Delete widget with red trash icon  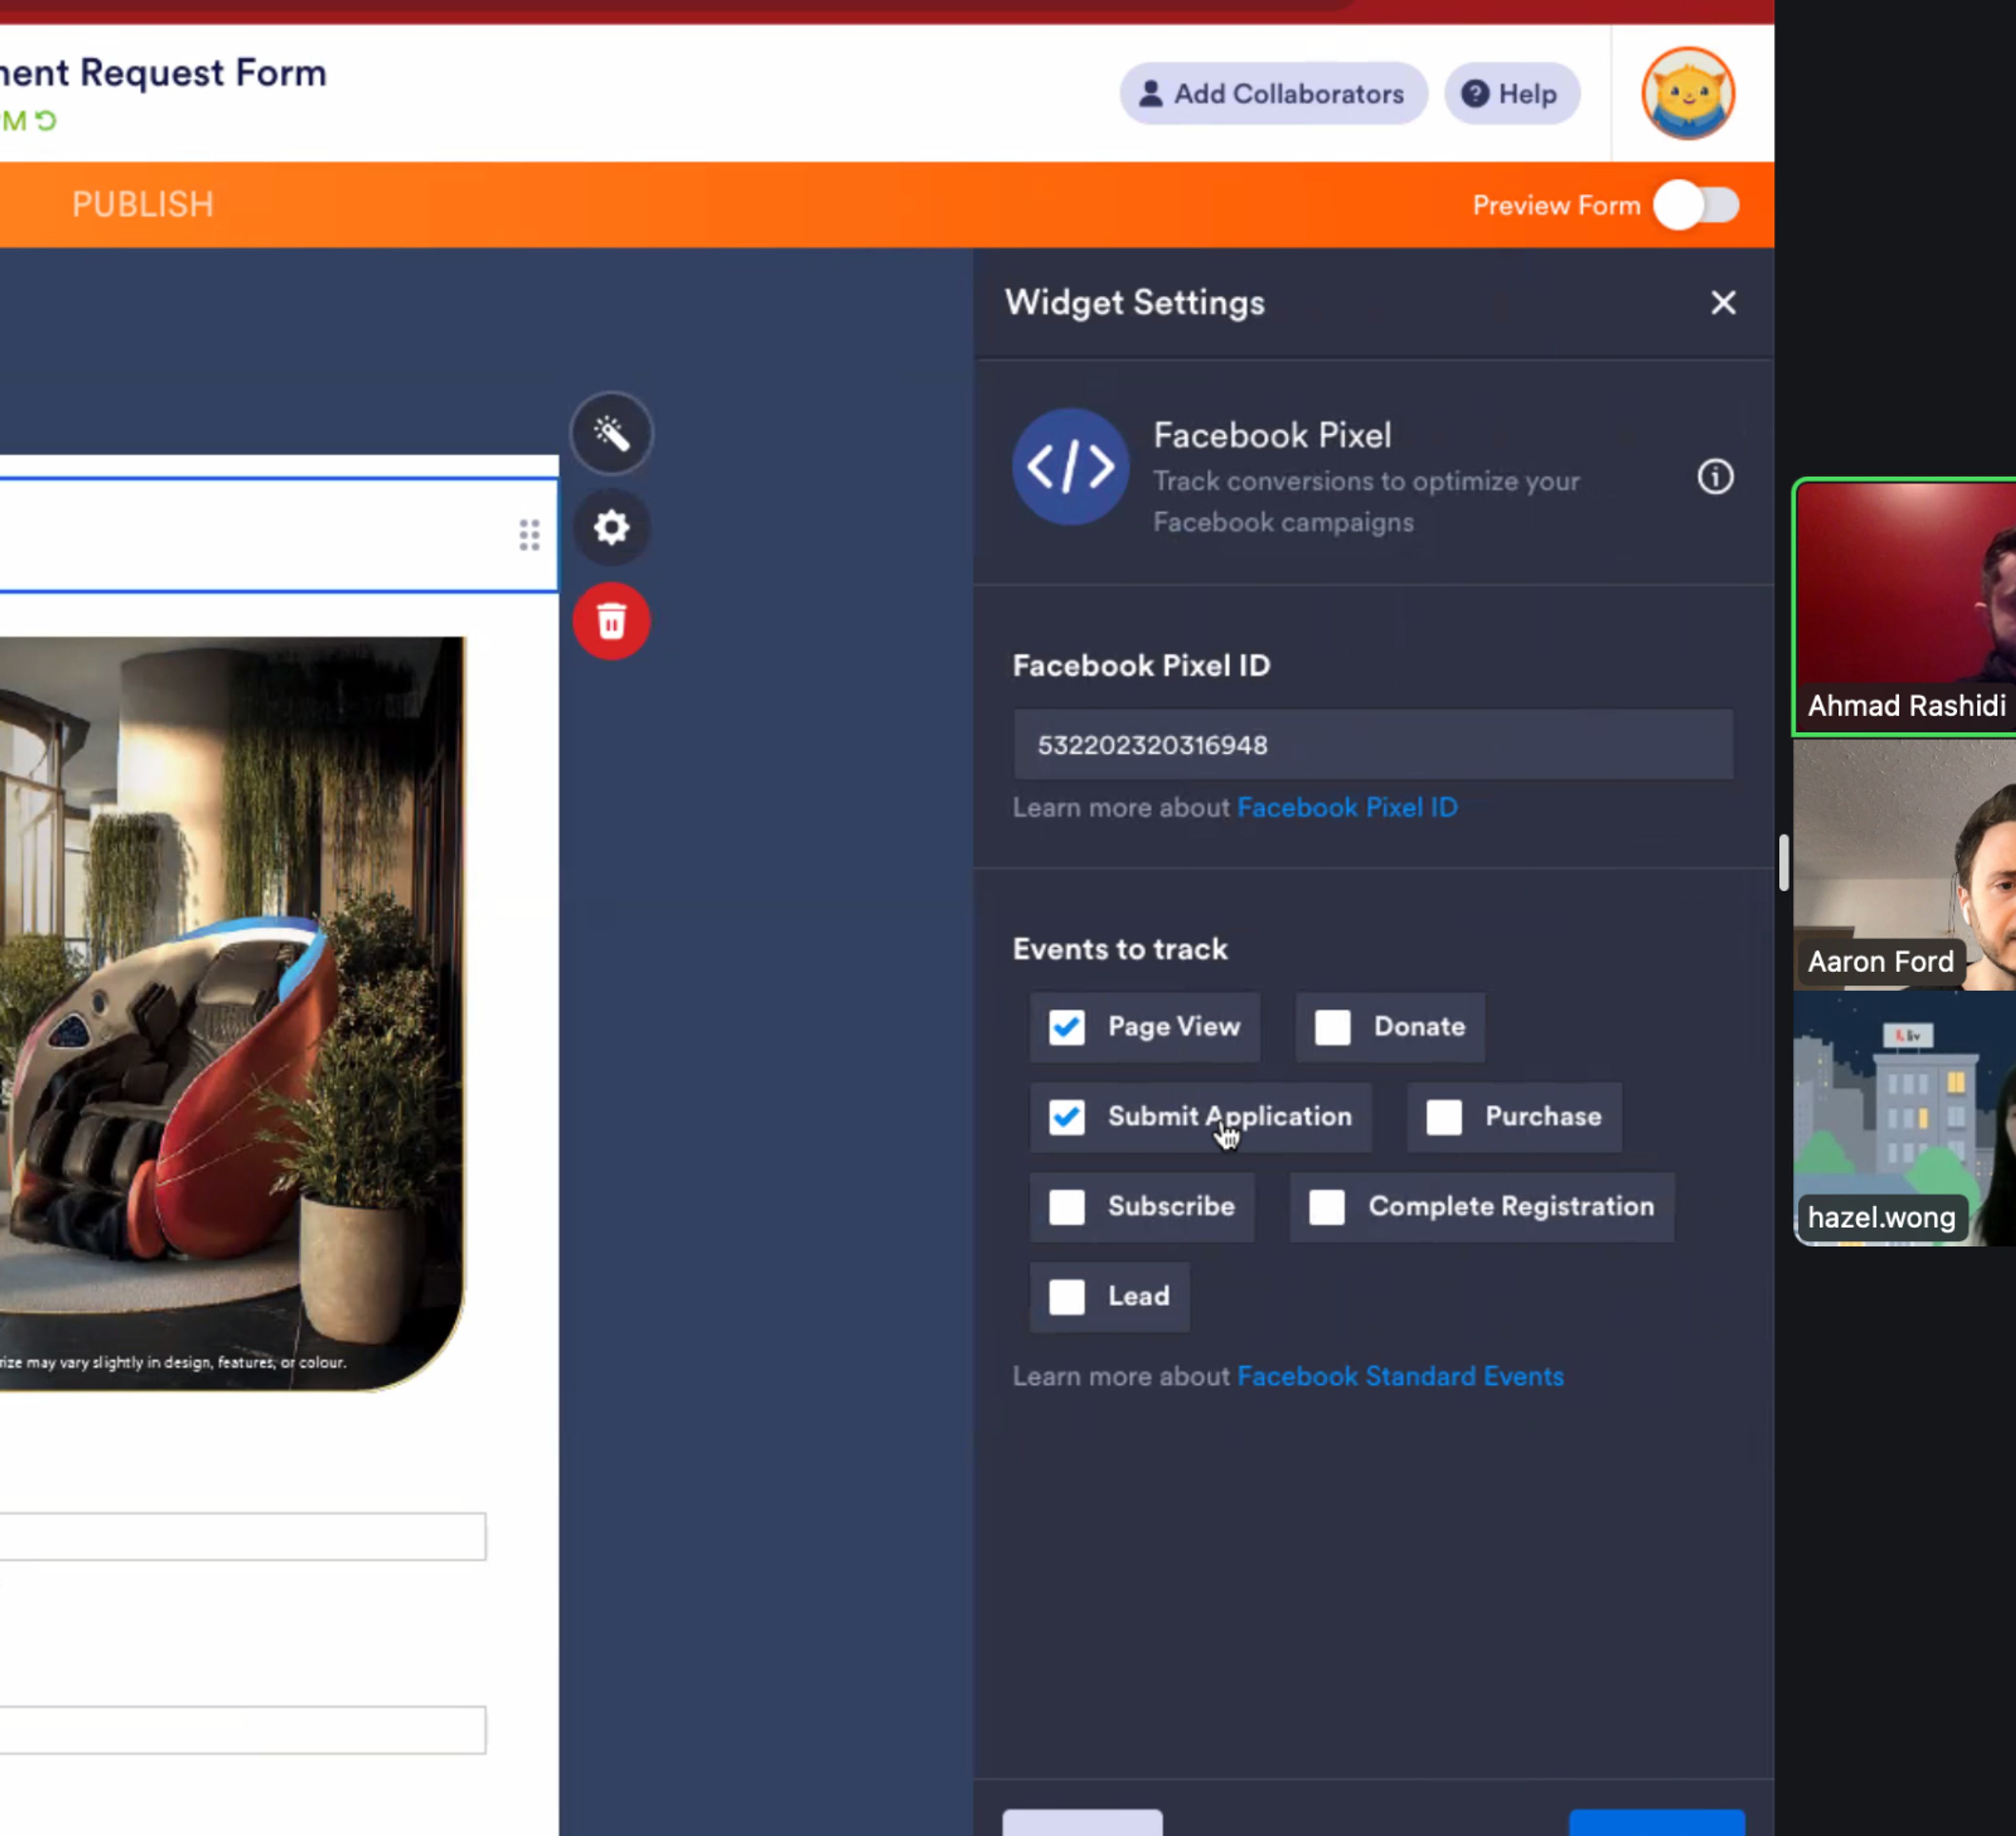point(611,621)
